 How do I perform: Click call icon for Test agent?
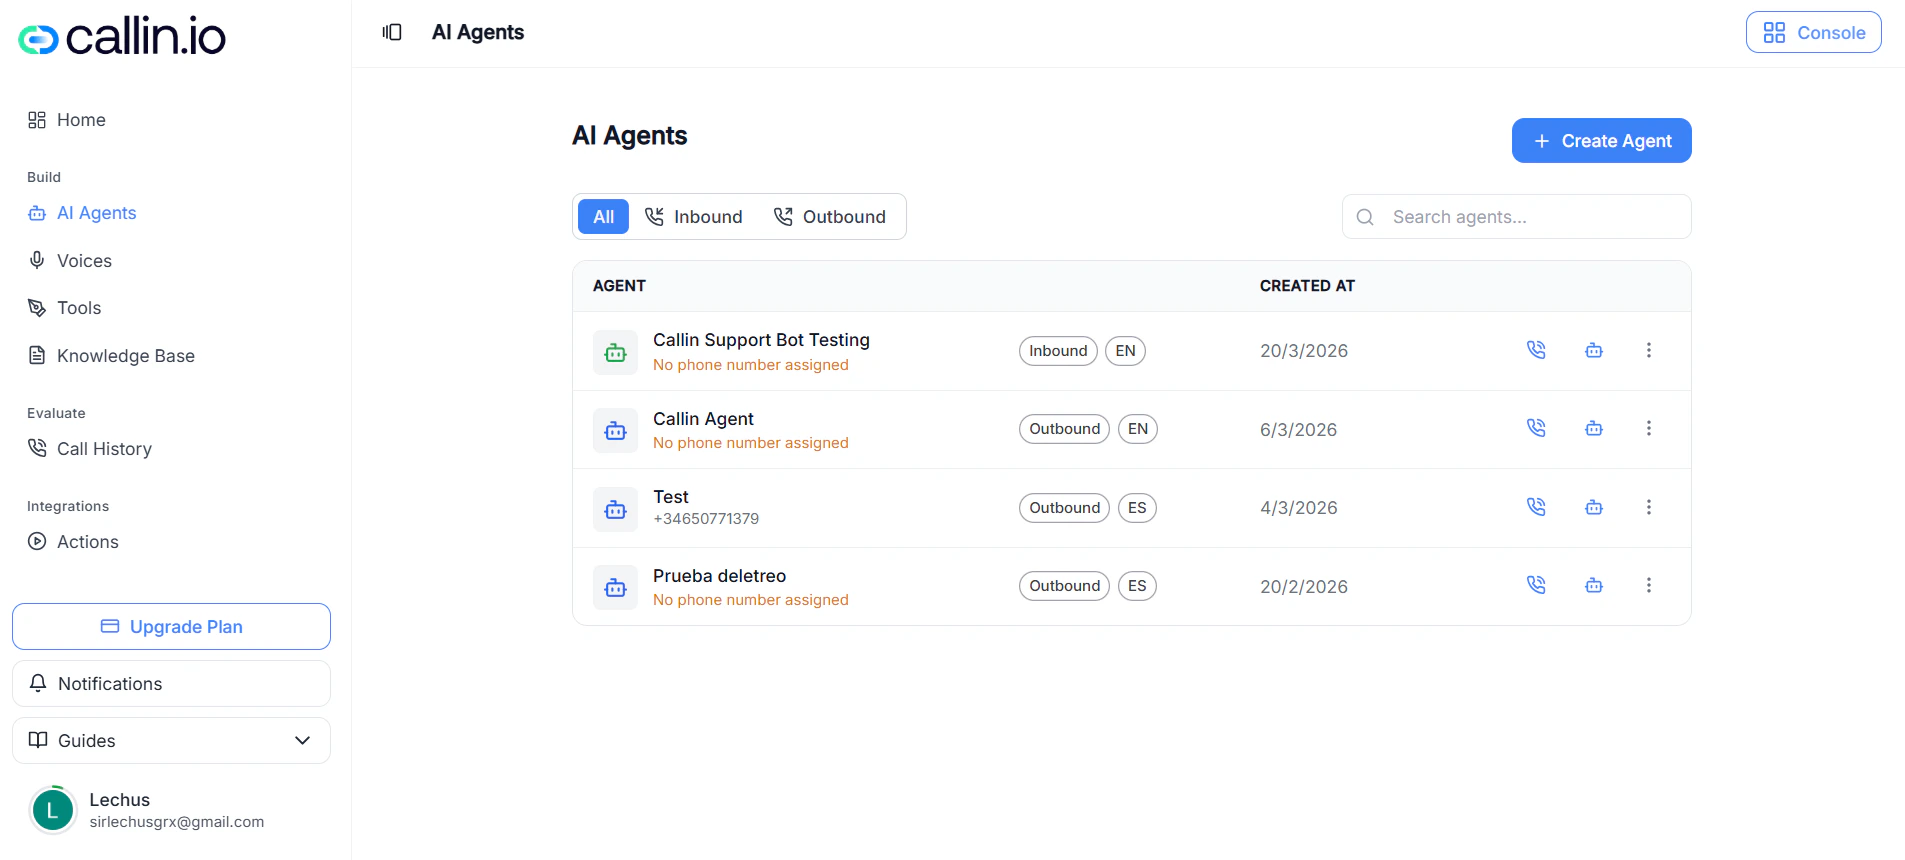1536,507
